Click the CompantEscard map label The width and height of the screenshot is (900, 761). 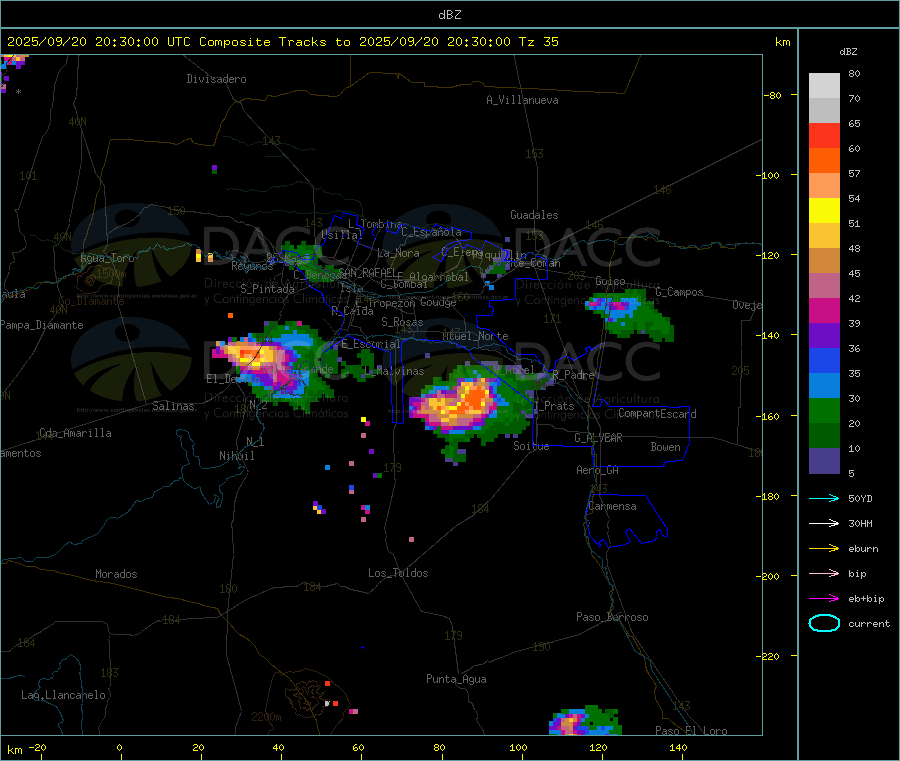click(657, 414)
